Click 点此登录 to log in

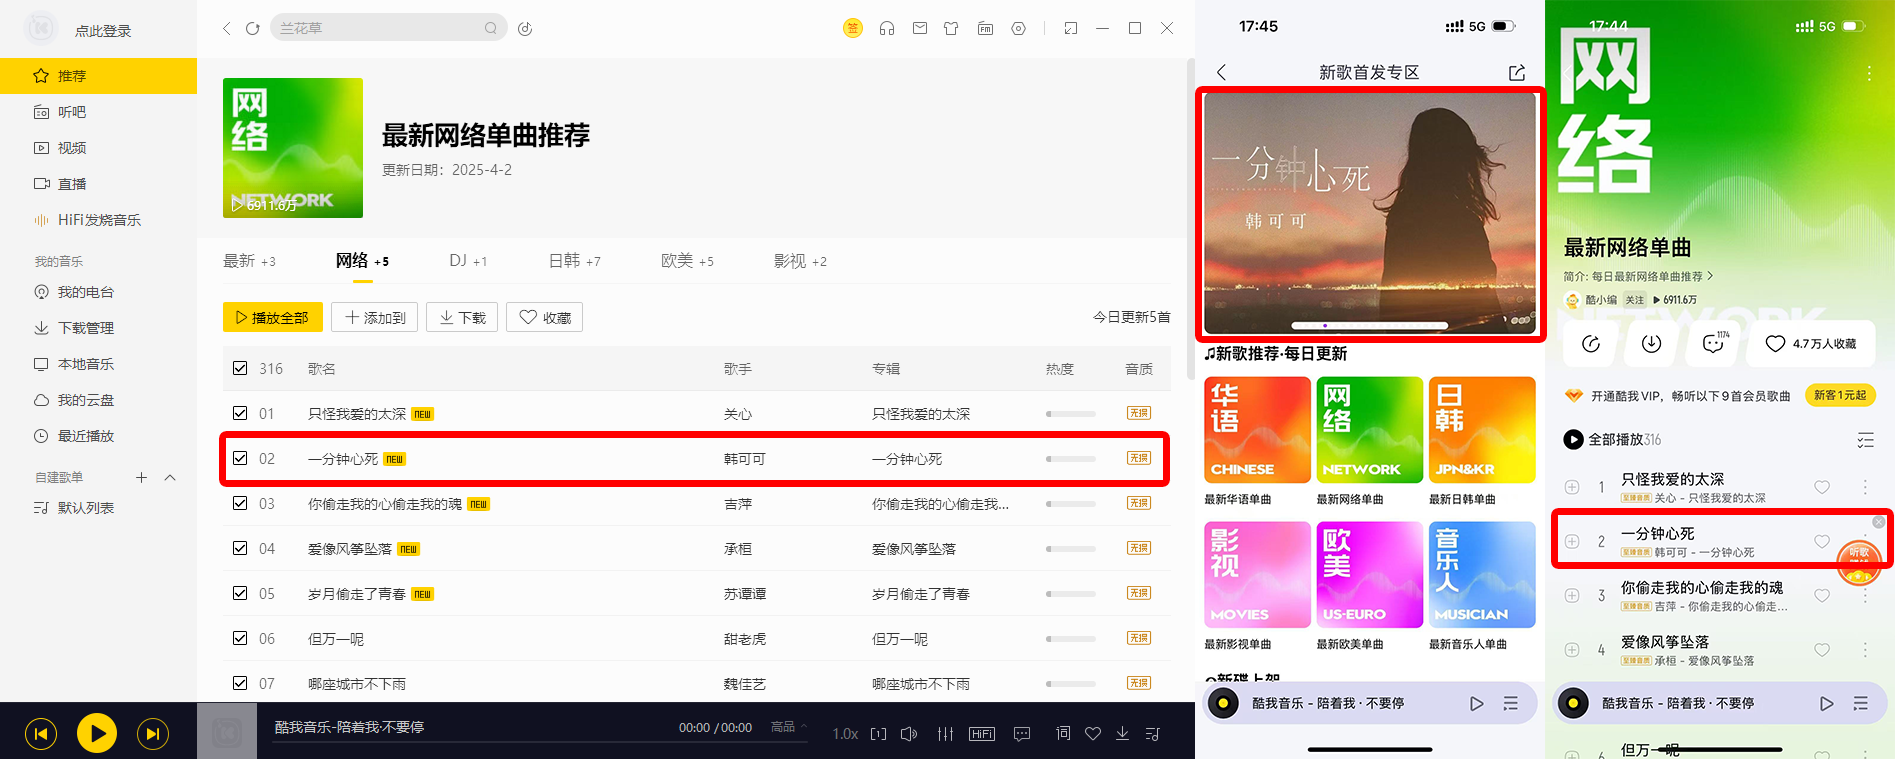[103, 31]
